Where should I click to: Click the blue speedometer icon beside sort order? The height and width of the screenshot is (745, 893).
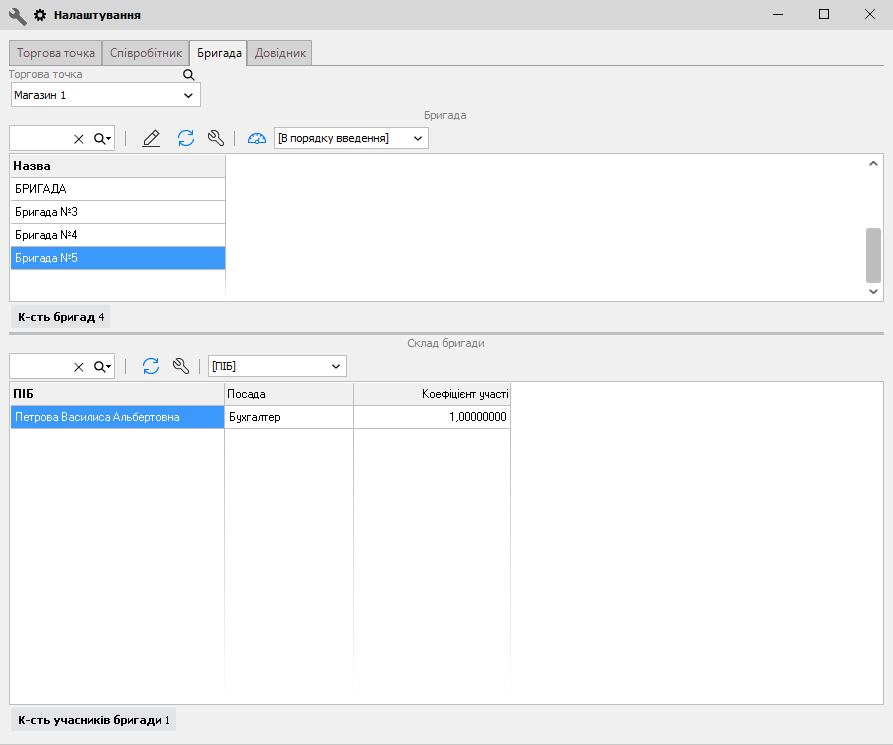(257, 138)
